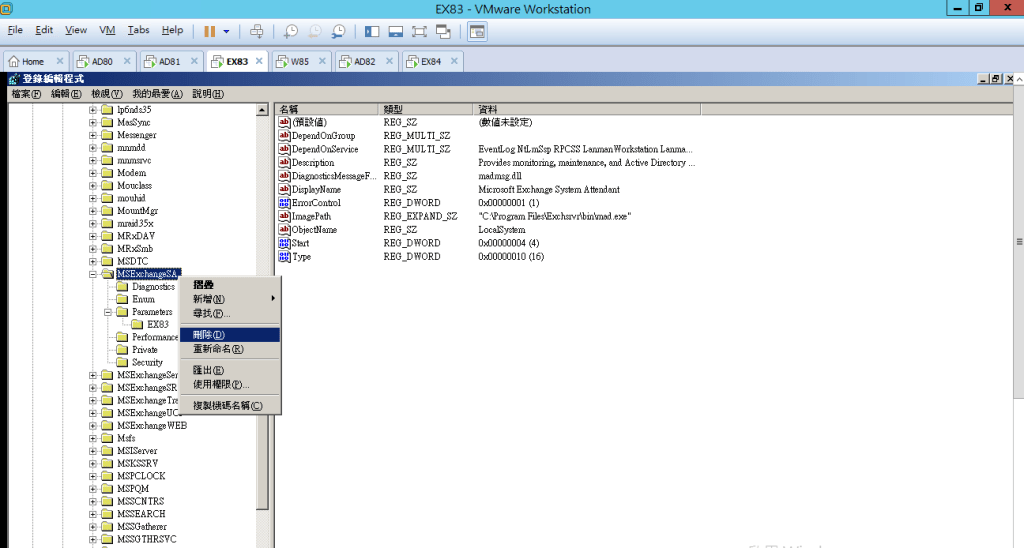Open the VMware VM menu
The height and width of the screenshot is (548, 1024).
(x=107, y=30)
